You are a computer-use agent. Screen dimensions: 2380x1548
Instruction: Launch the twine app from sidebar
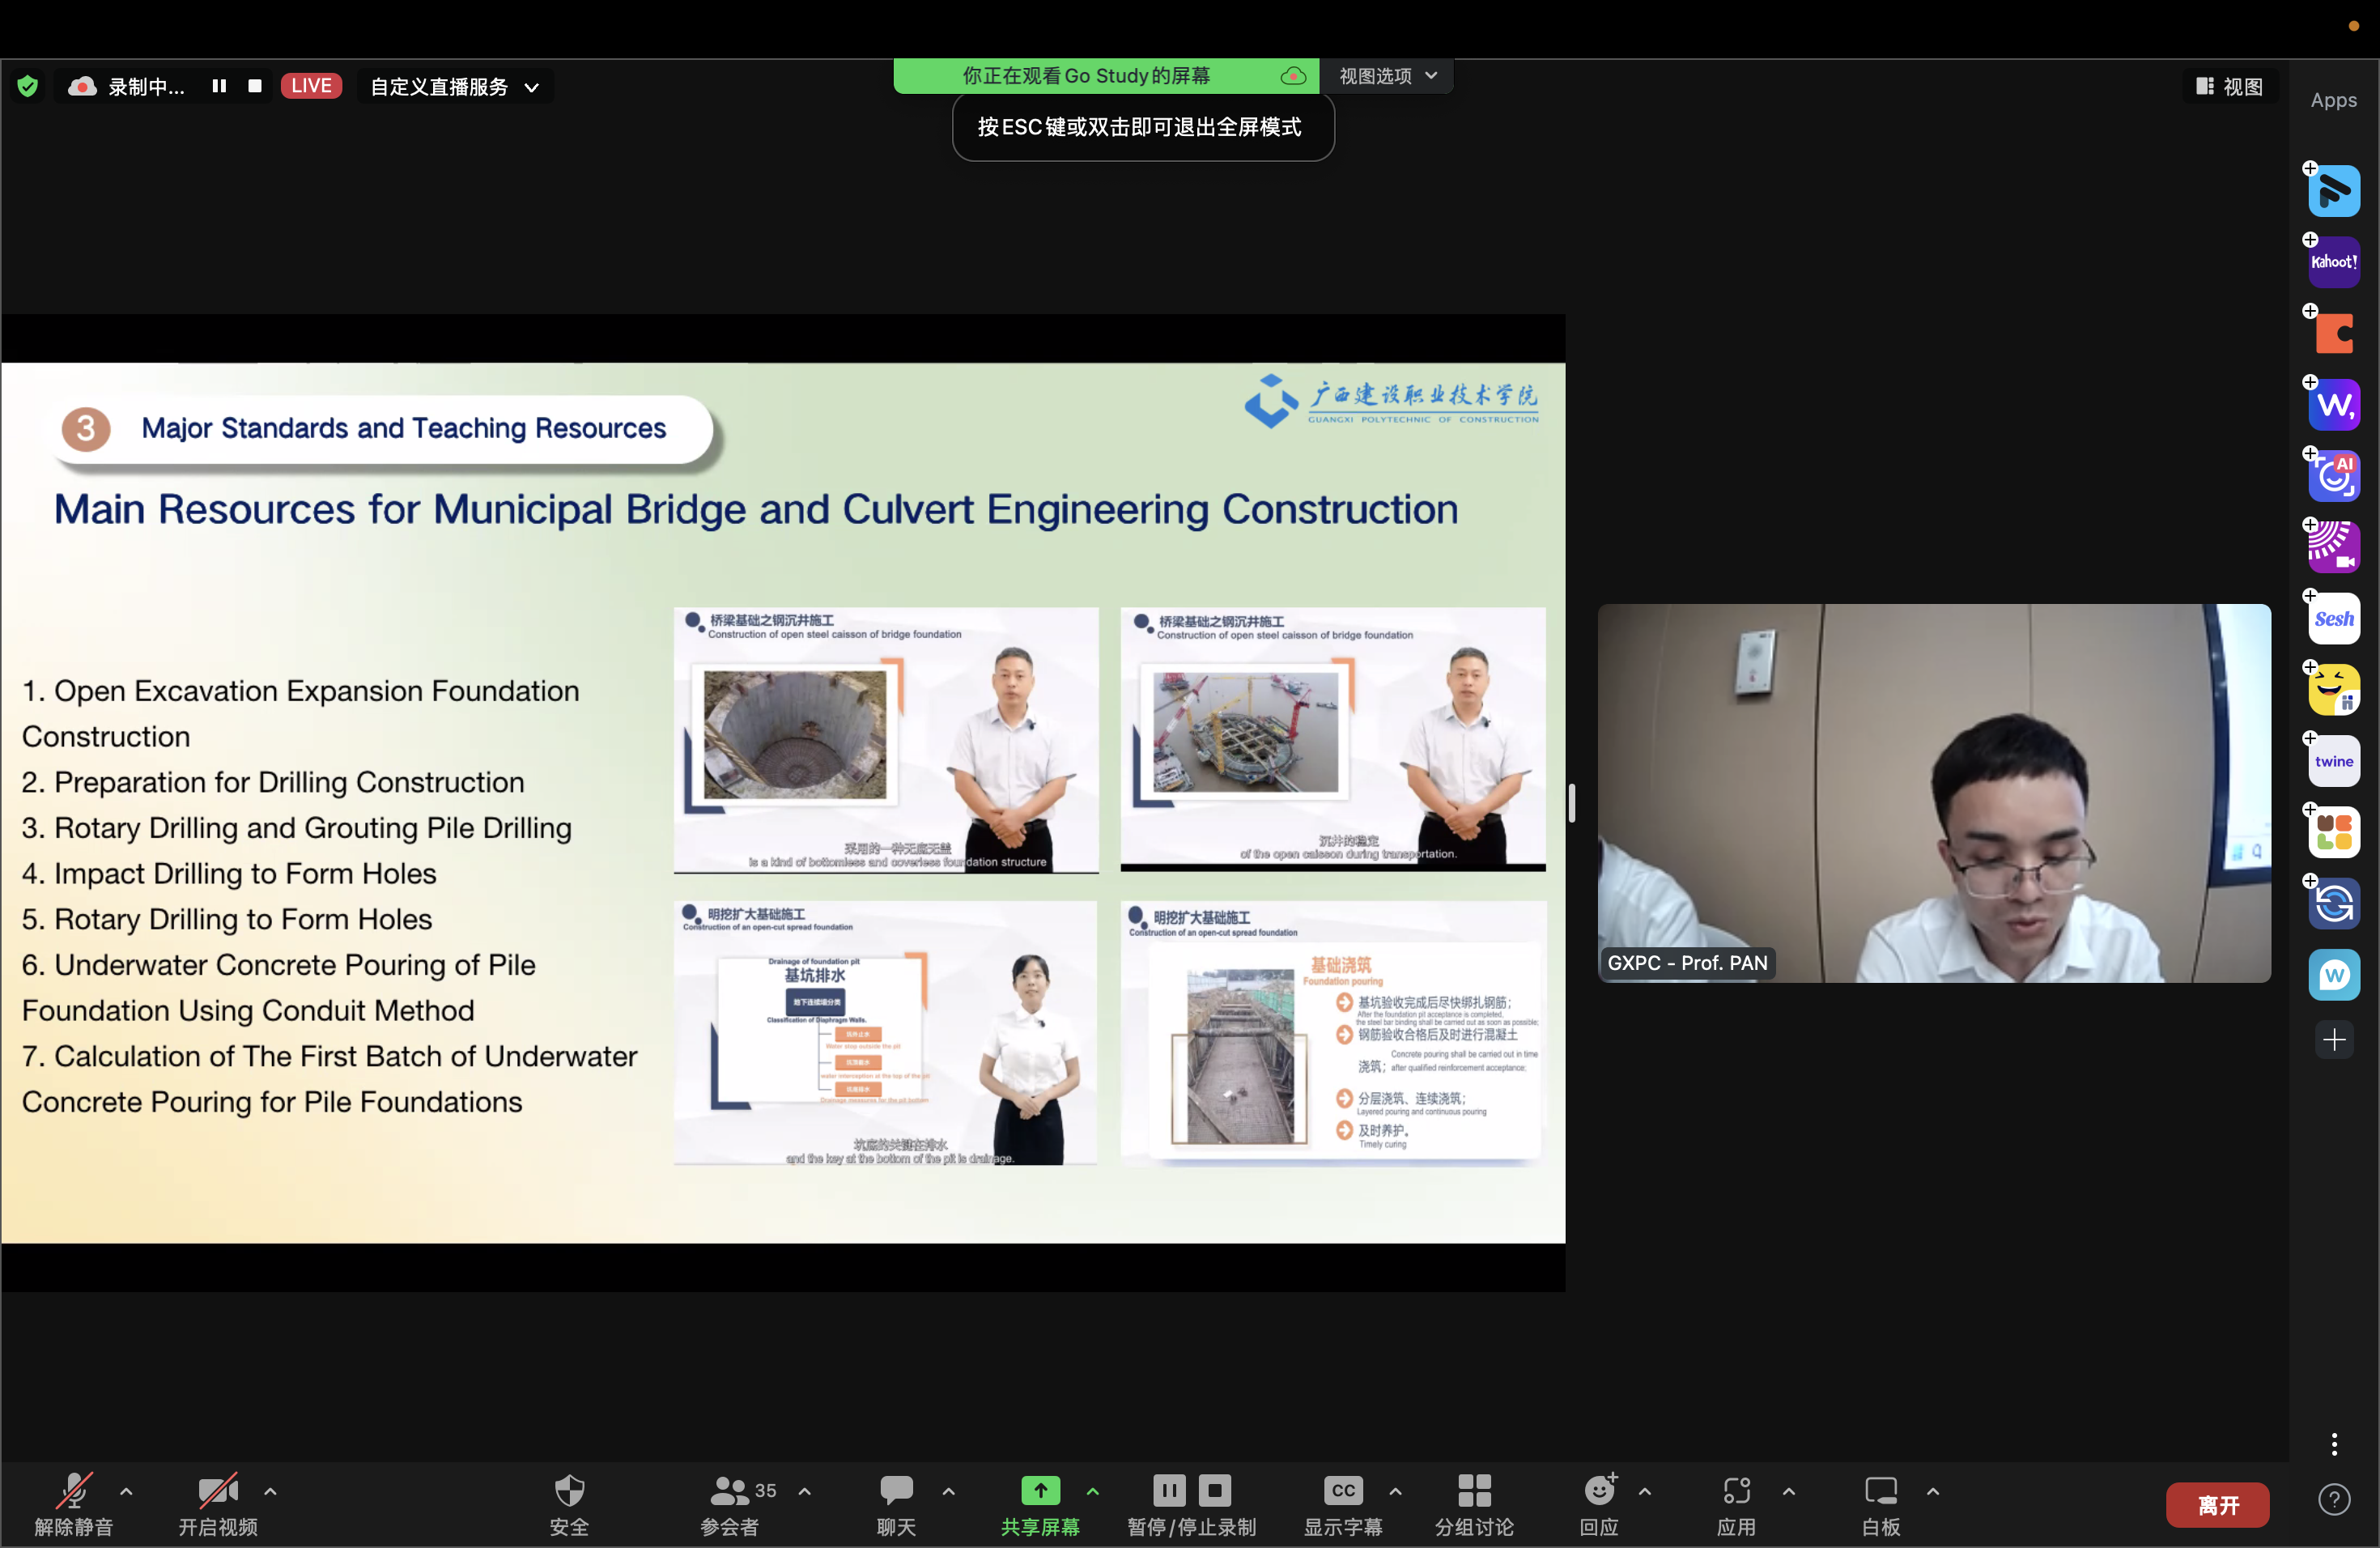2333,761
